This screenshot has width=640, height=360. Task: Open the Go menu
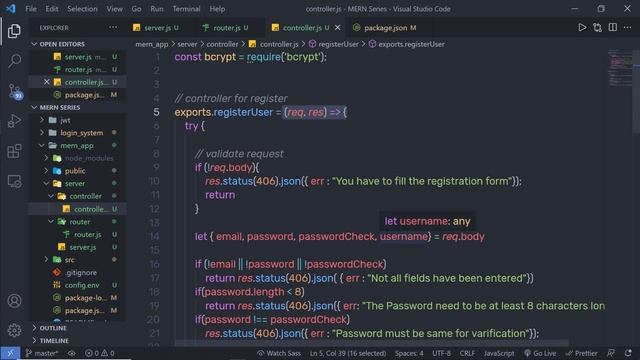[136, 9]
